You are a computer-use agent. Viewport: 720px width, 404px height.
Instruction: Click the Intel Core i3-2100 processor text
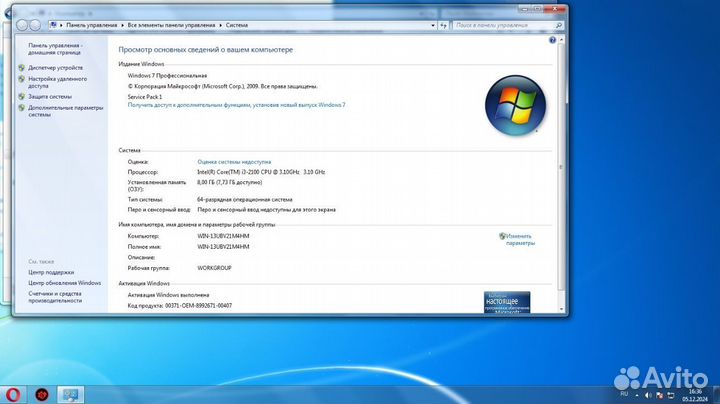click(261, 172)
